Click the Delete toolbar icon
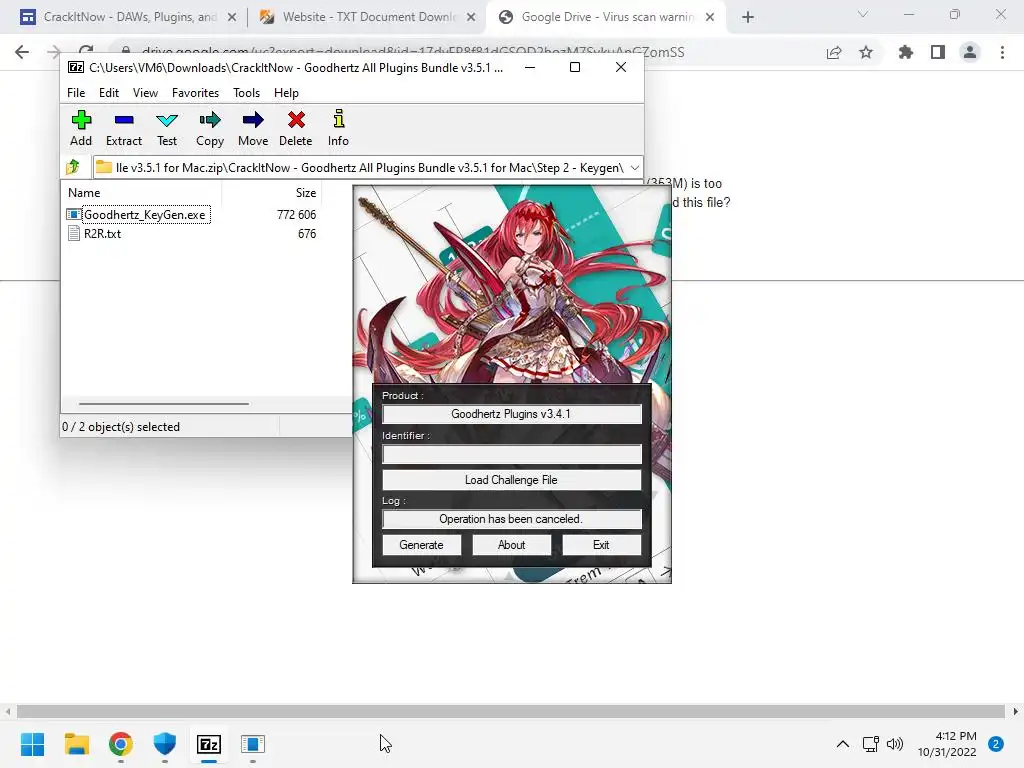1024x768 pixels. 296,128
